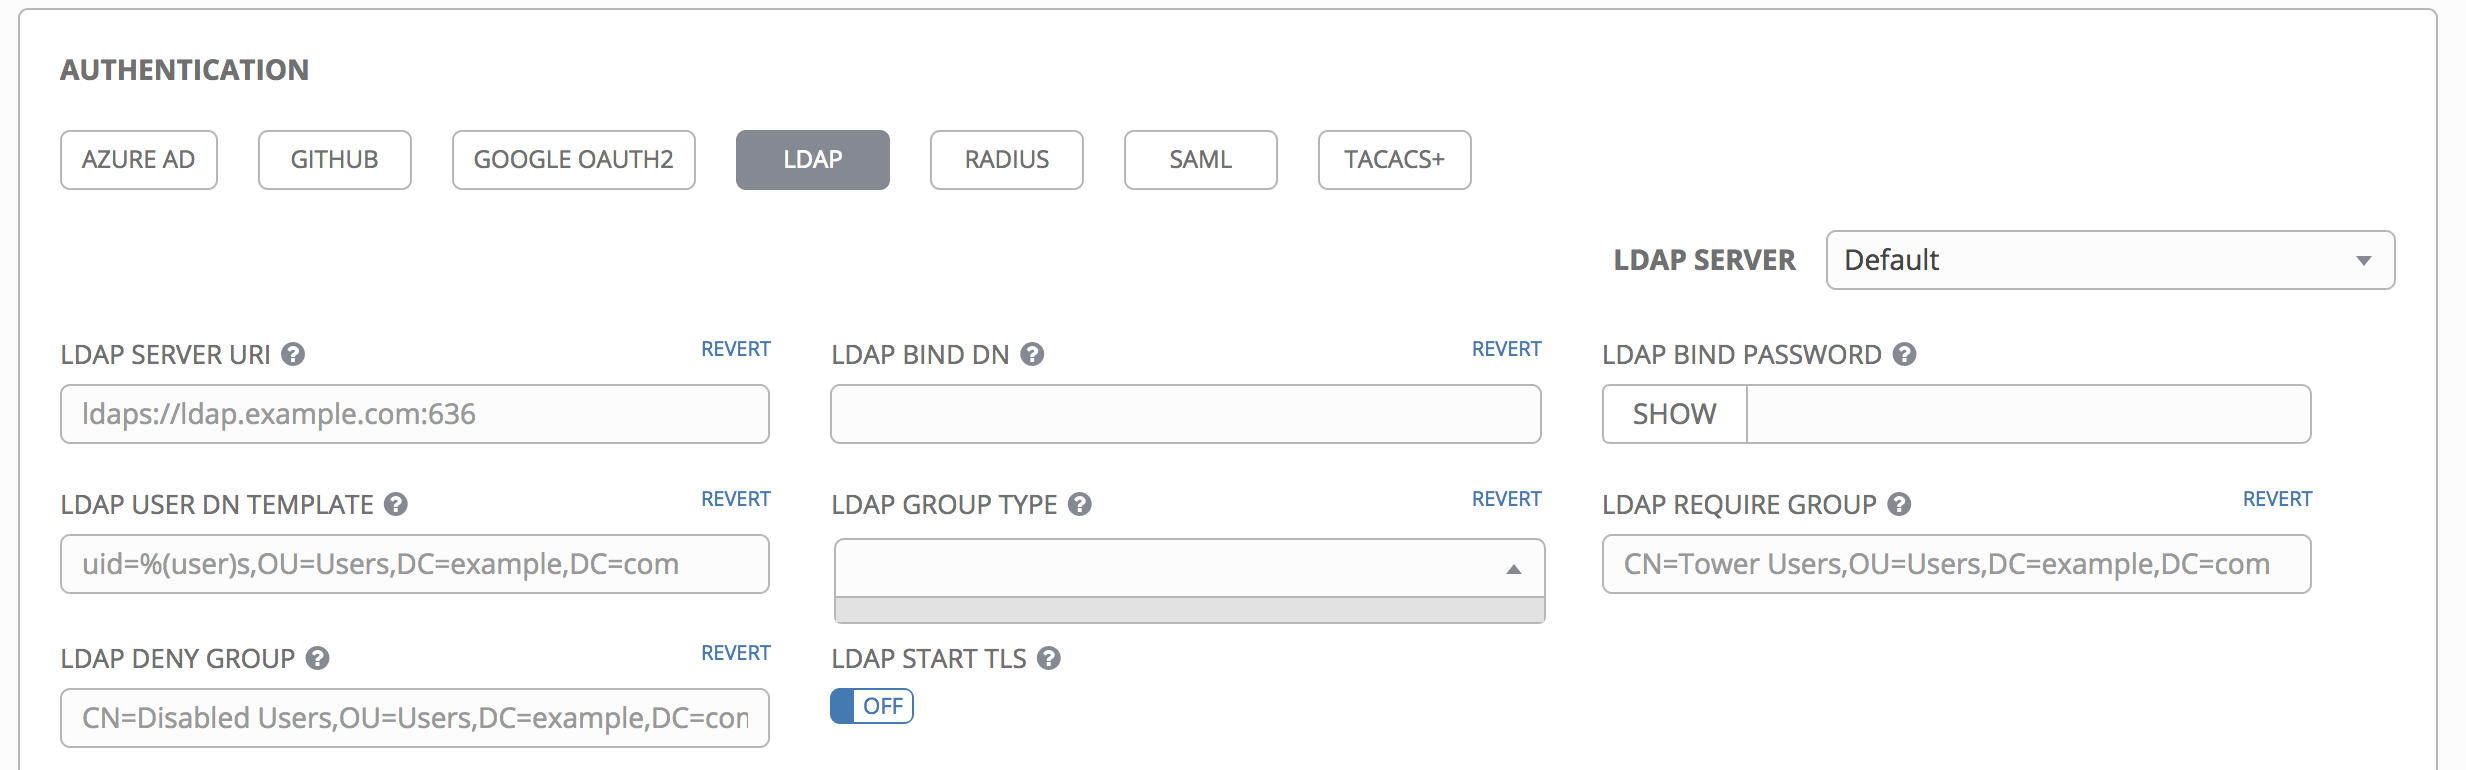The height and width of the screenshot is (770, 2466).
Task: Open help for LDAP BIND PASSWORD
Action: point(1905,354)
